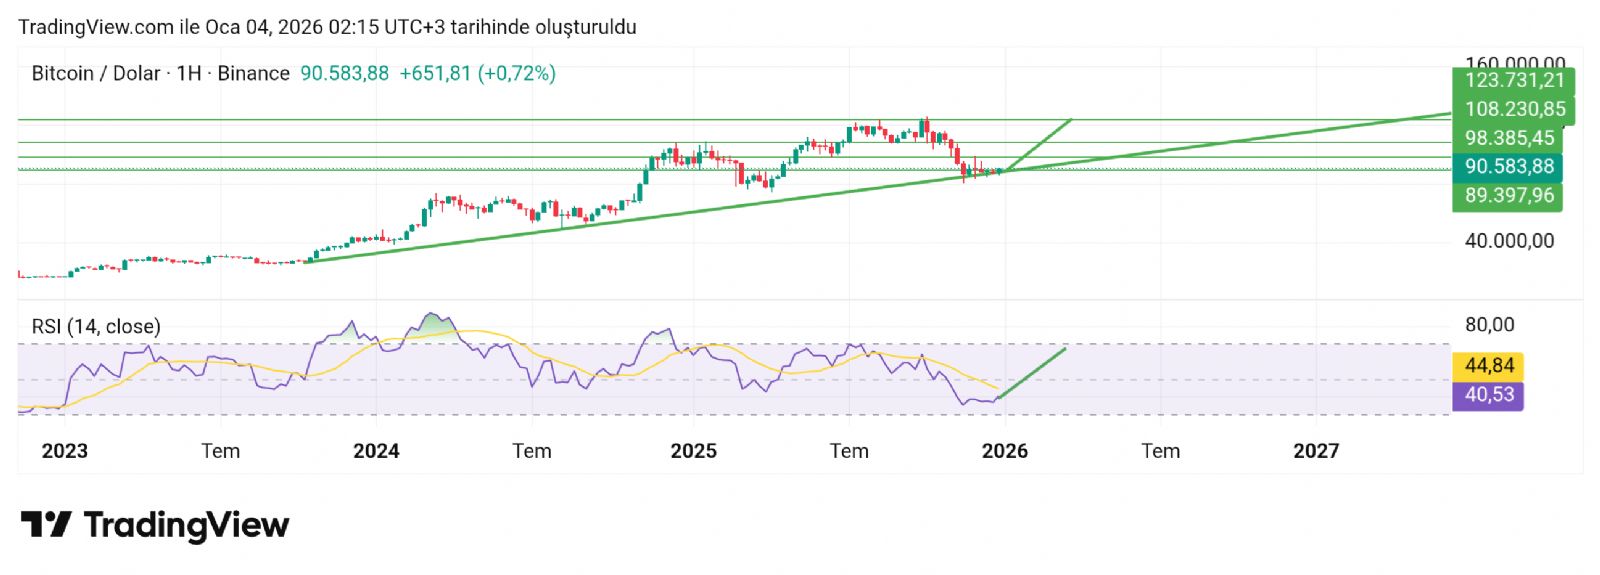
Task: Select the 2026 time axis label
Action: [1004, 451]
